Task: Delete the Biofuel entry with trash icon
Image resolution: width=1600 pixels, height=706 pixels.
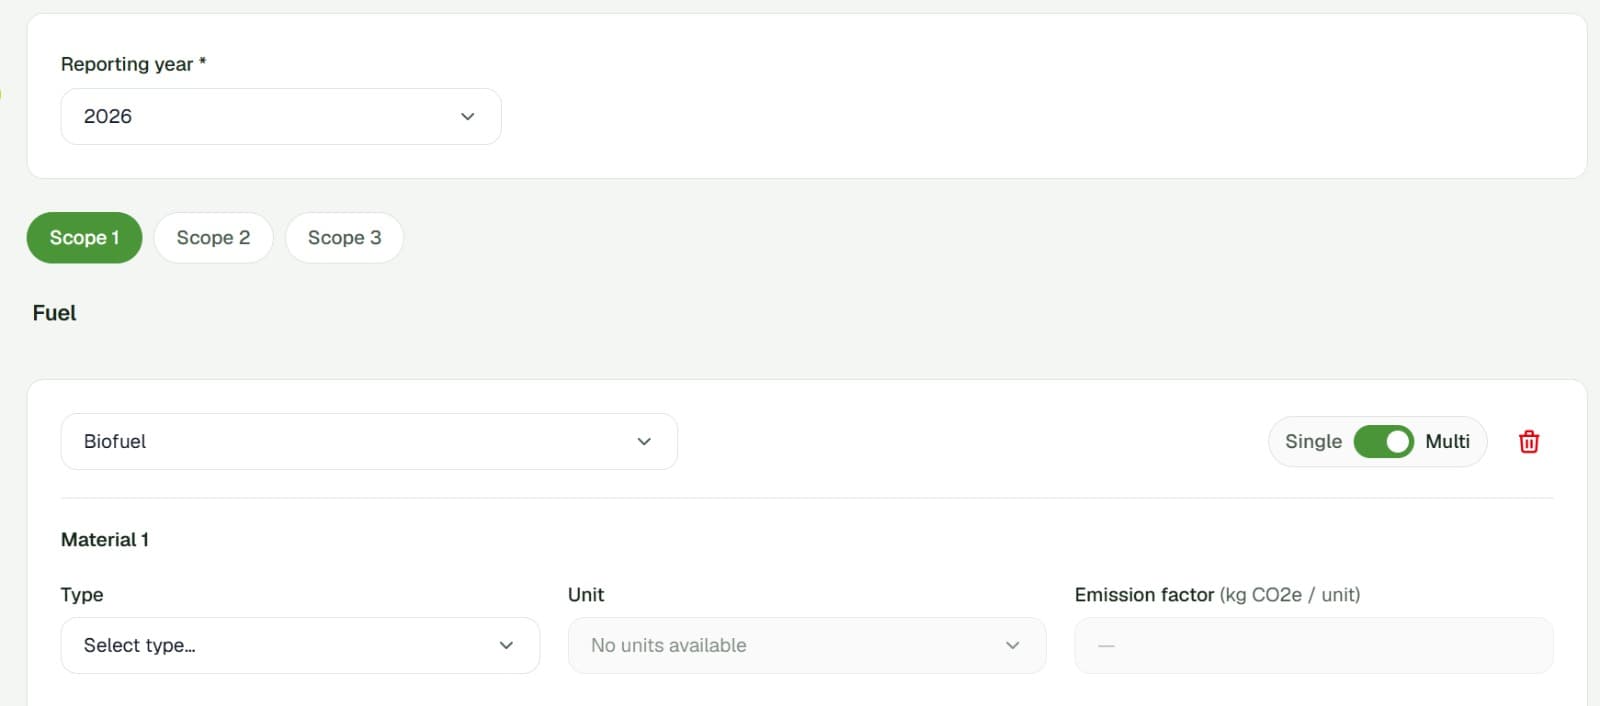Action: (1528, 441)
